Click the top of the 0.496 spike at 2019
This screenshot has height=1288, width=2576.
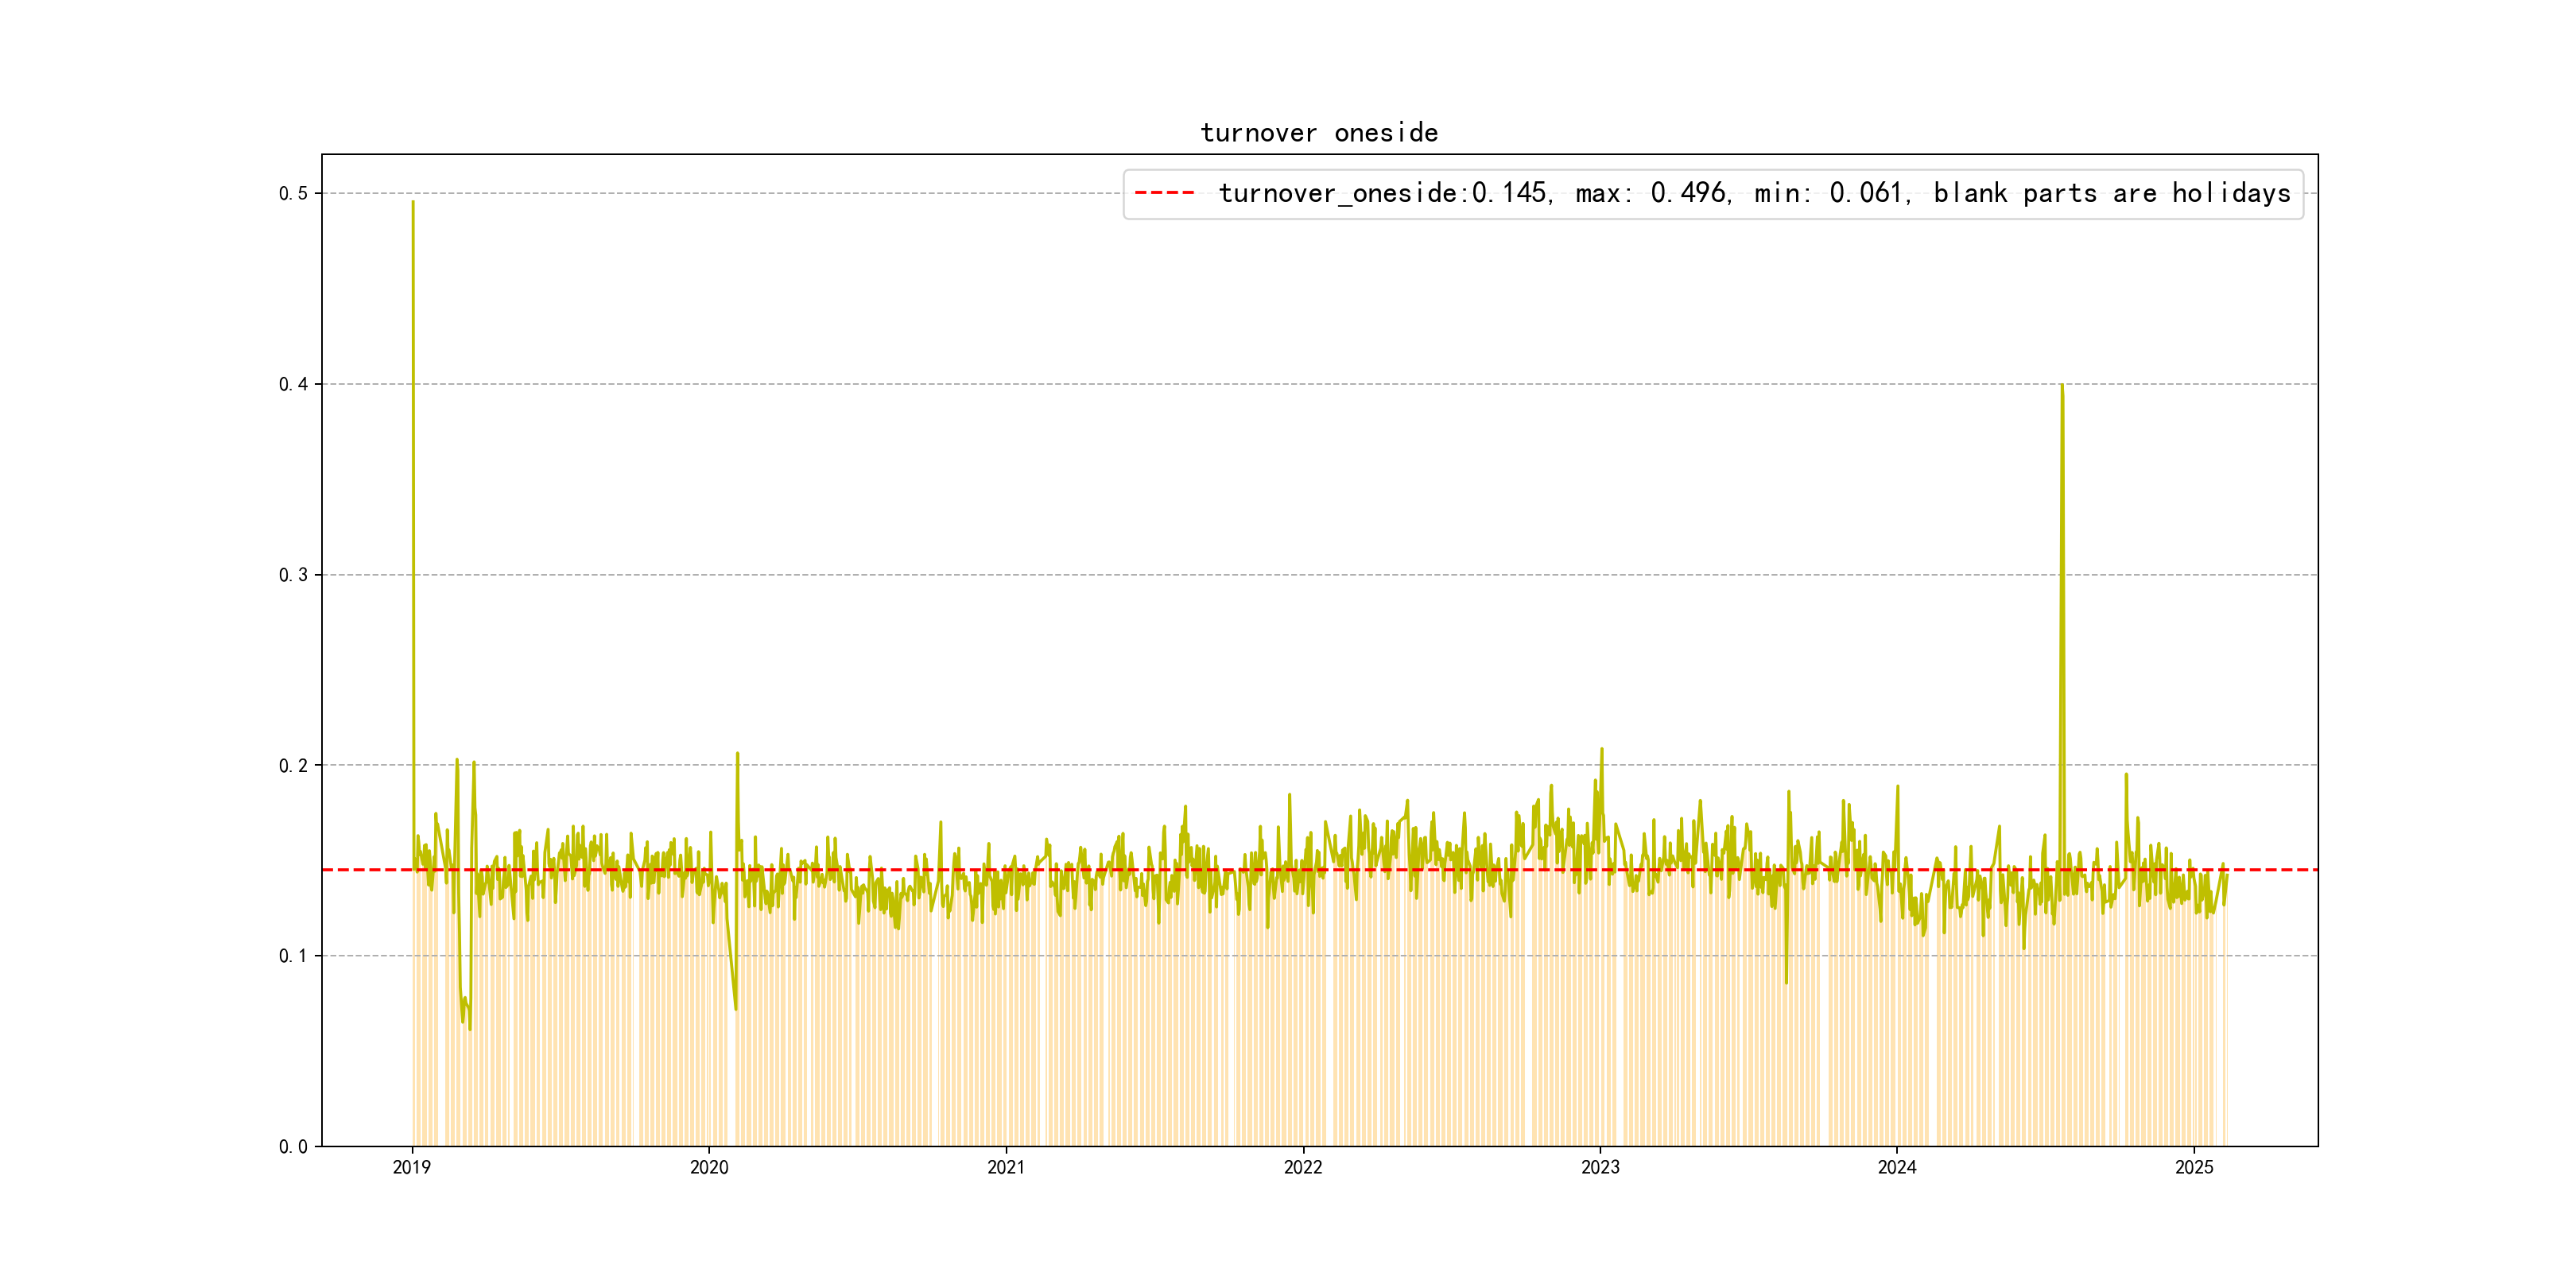coord(413,203)
